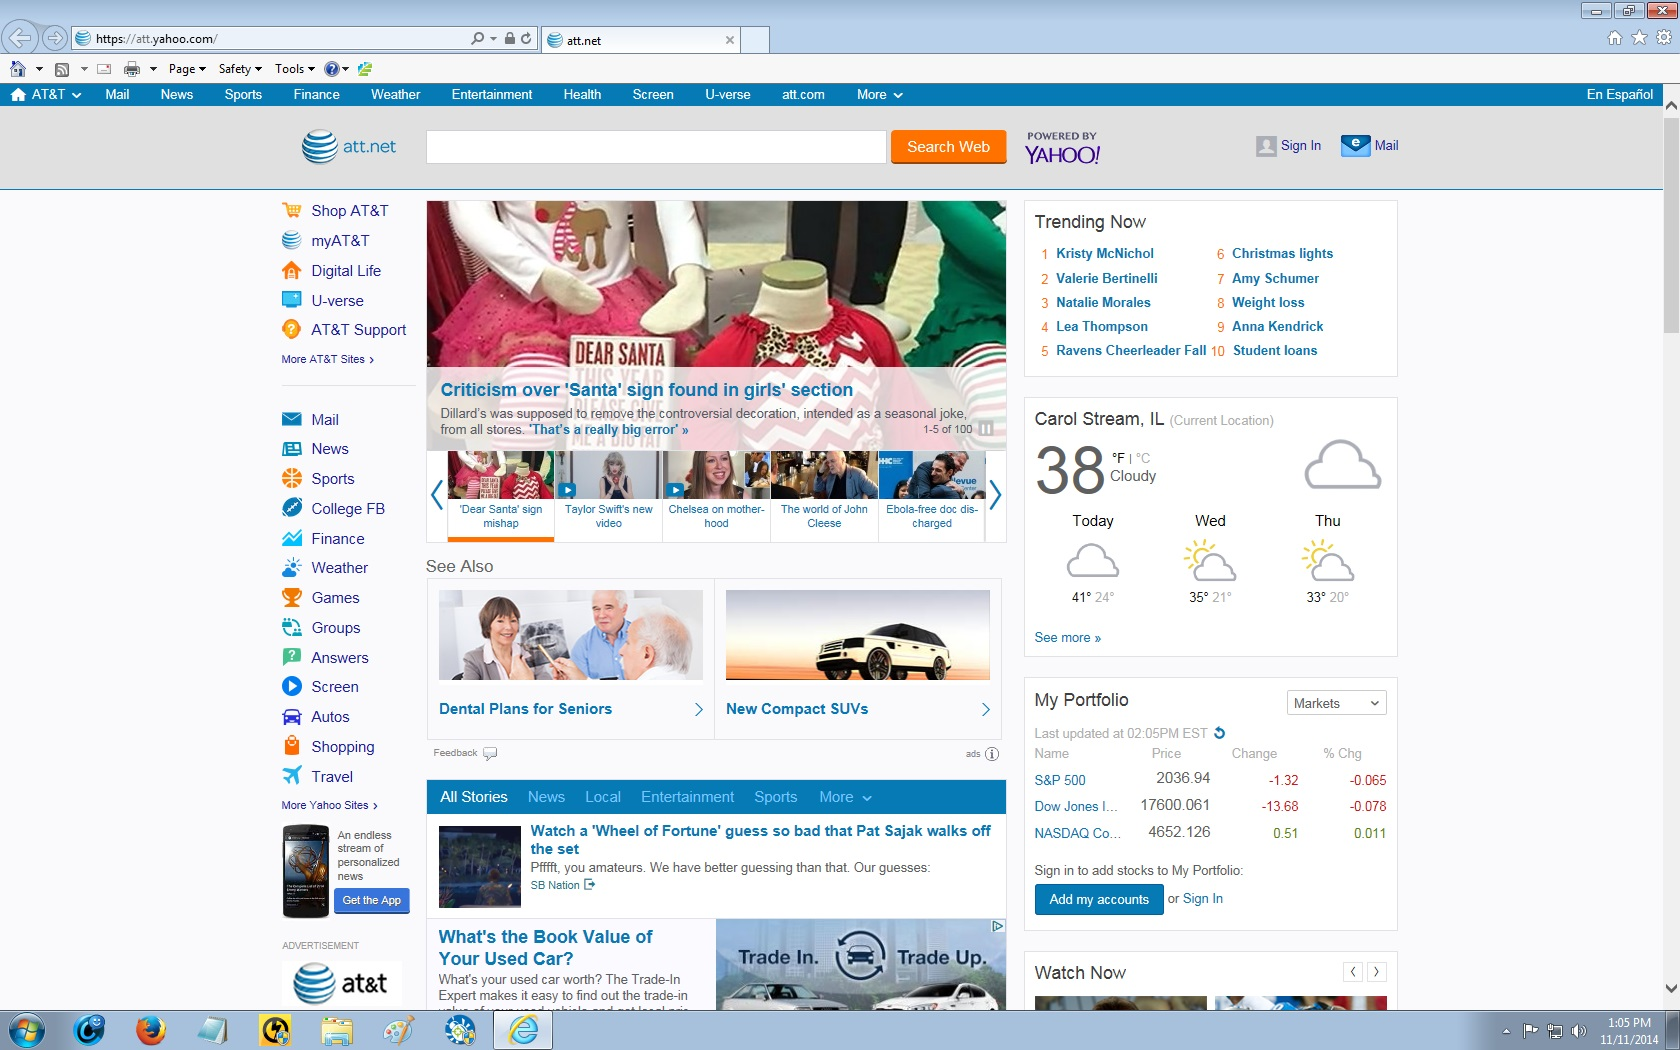Screen dimensions: 1680x1050
Task: Open the Groups icon in sidebar
Action: 291,627
